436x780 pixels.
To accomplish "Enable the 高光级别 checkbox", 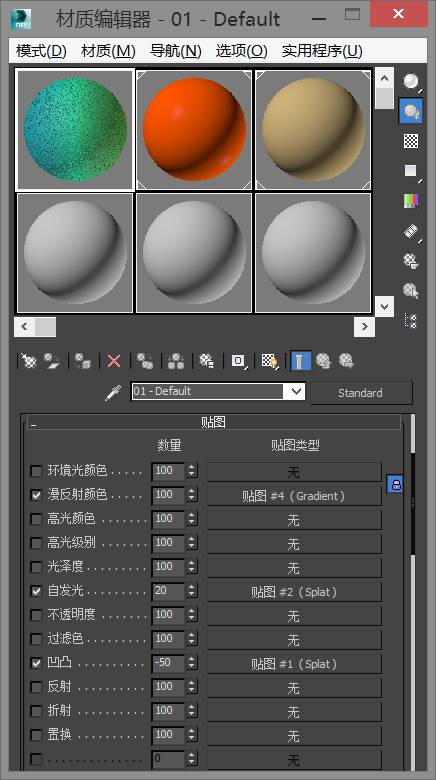I will (36, 543).
